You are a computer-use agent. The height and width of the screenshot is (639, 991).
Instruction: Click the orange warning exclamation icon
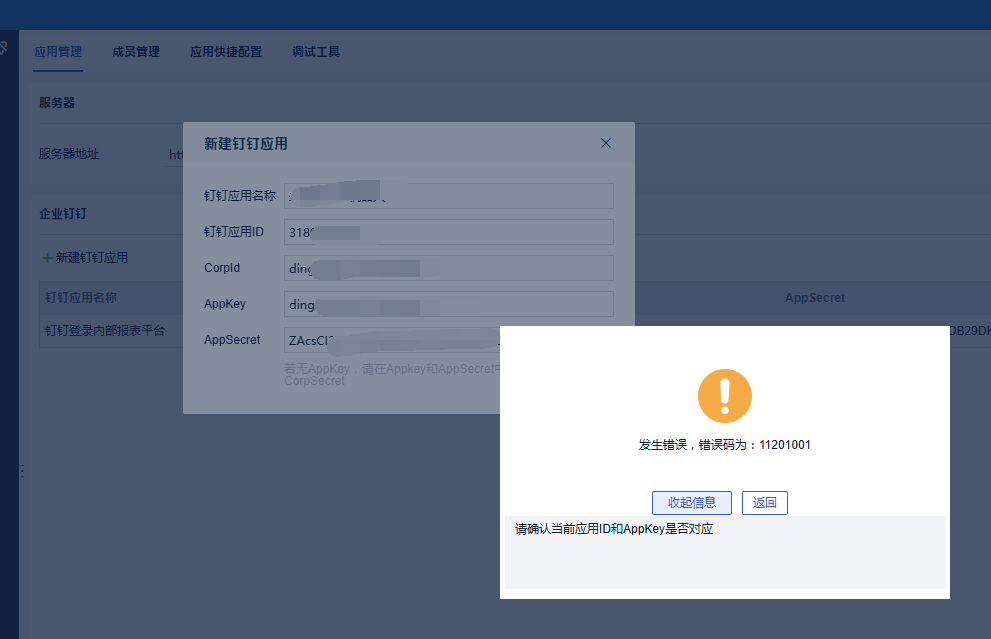[x=725, y=396]
